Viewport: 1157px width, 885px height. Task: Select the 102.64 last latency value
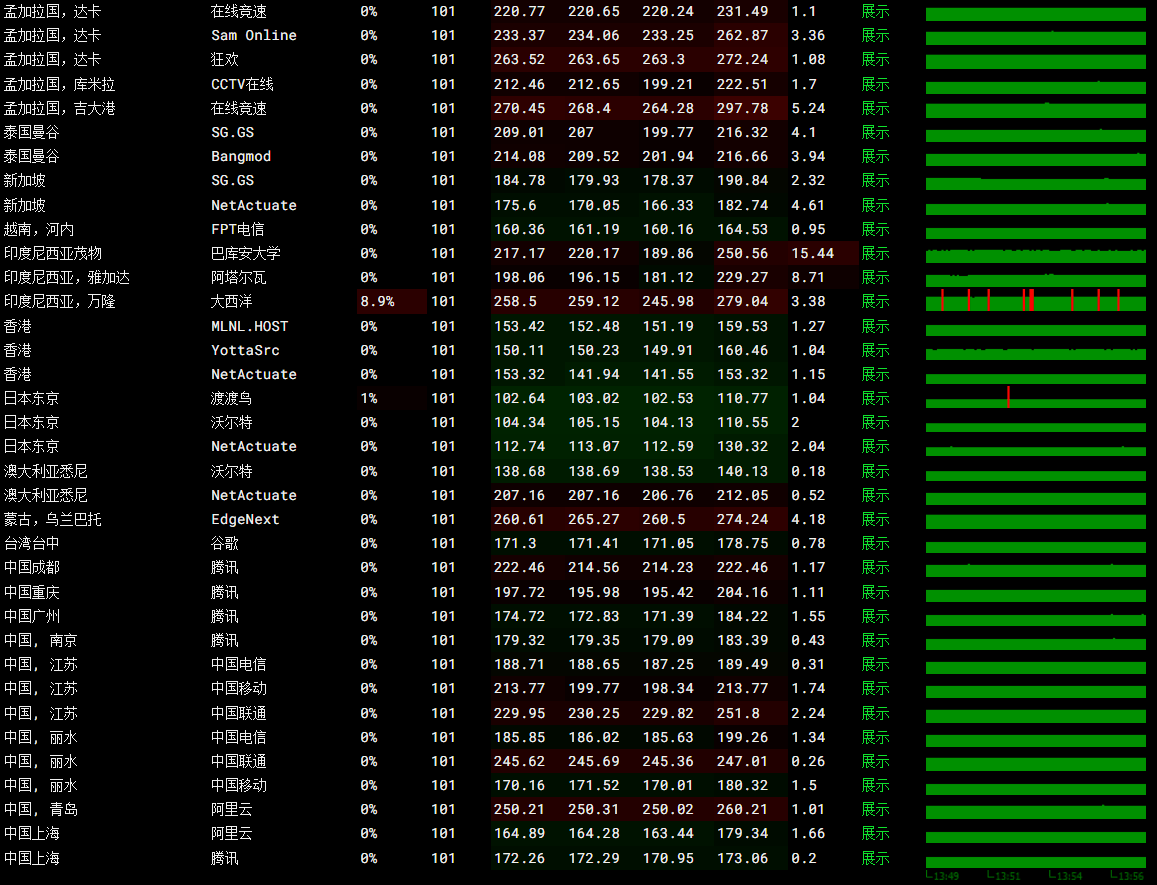(519, 399)
